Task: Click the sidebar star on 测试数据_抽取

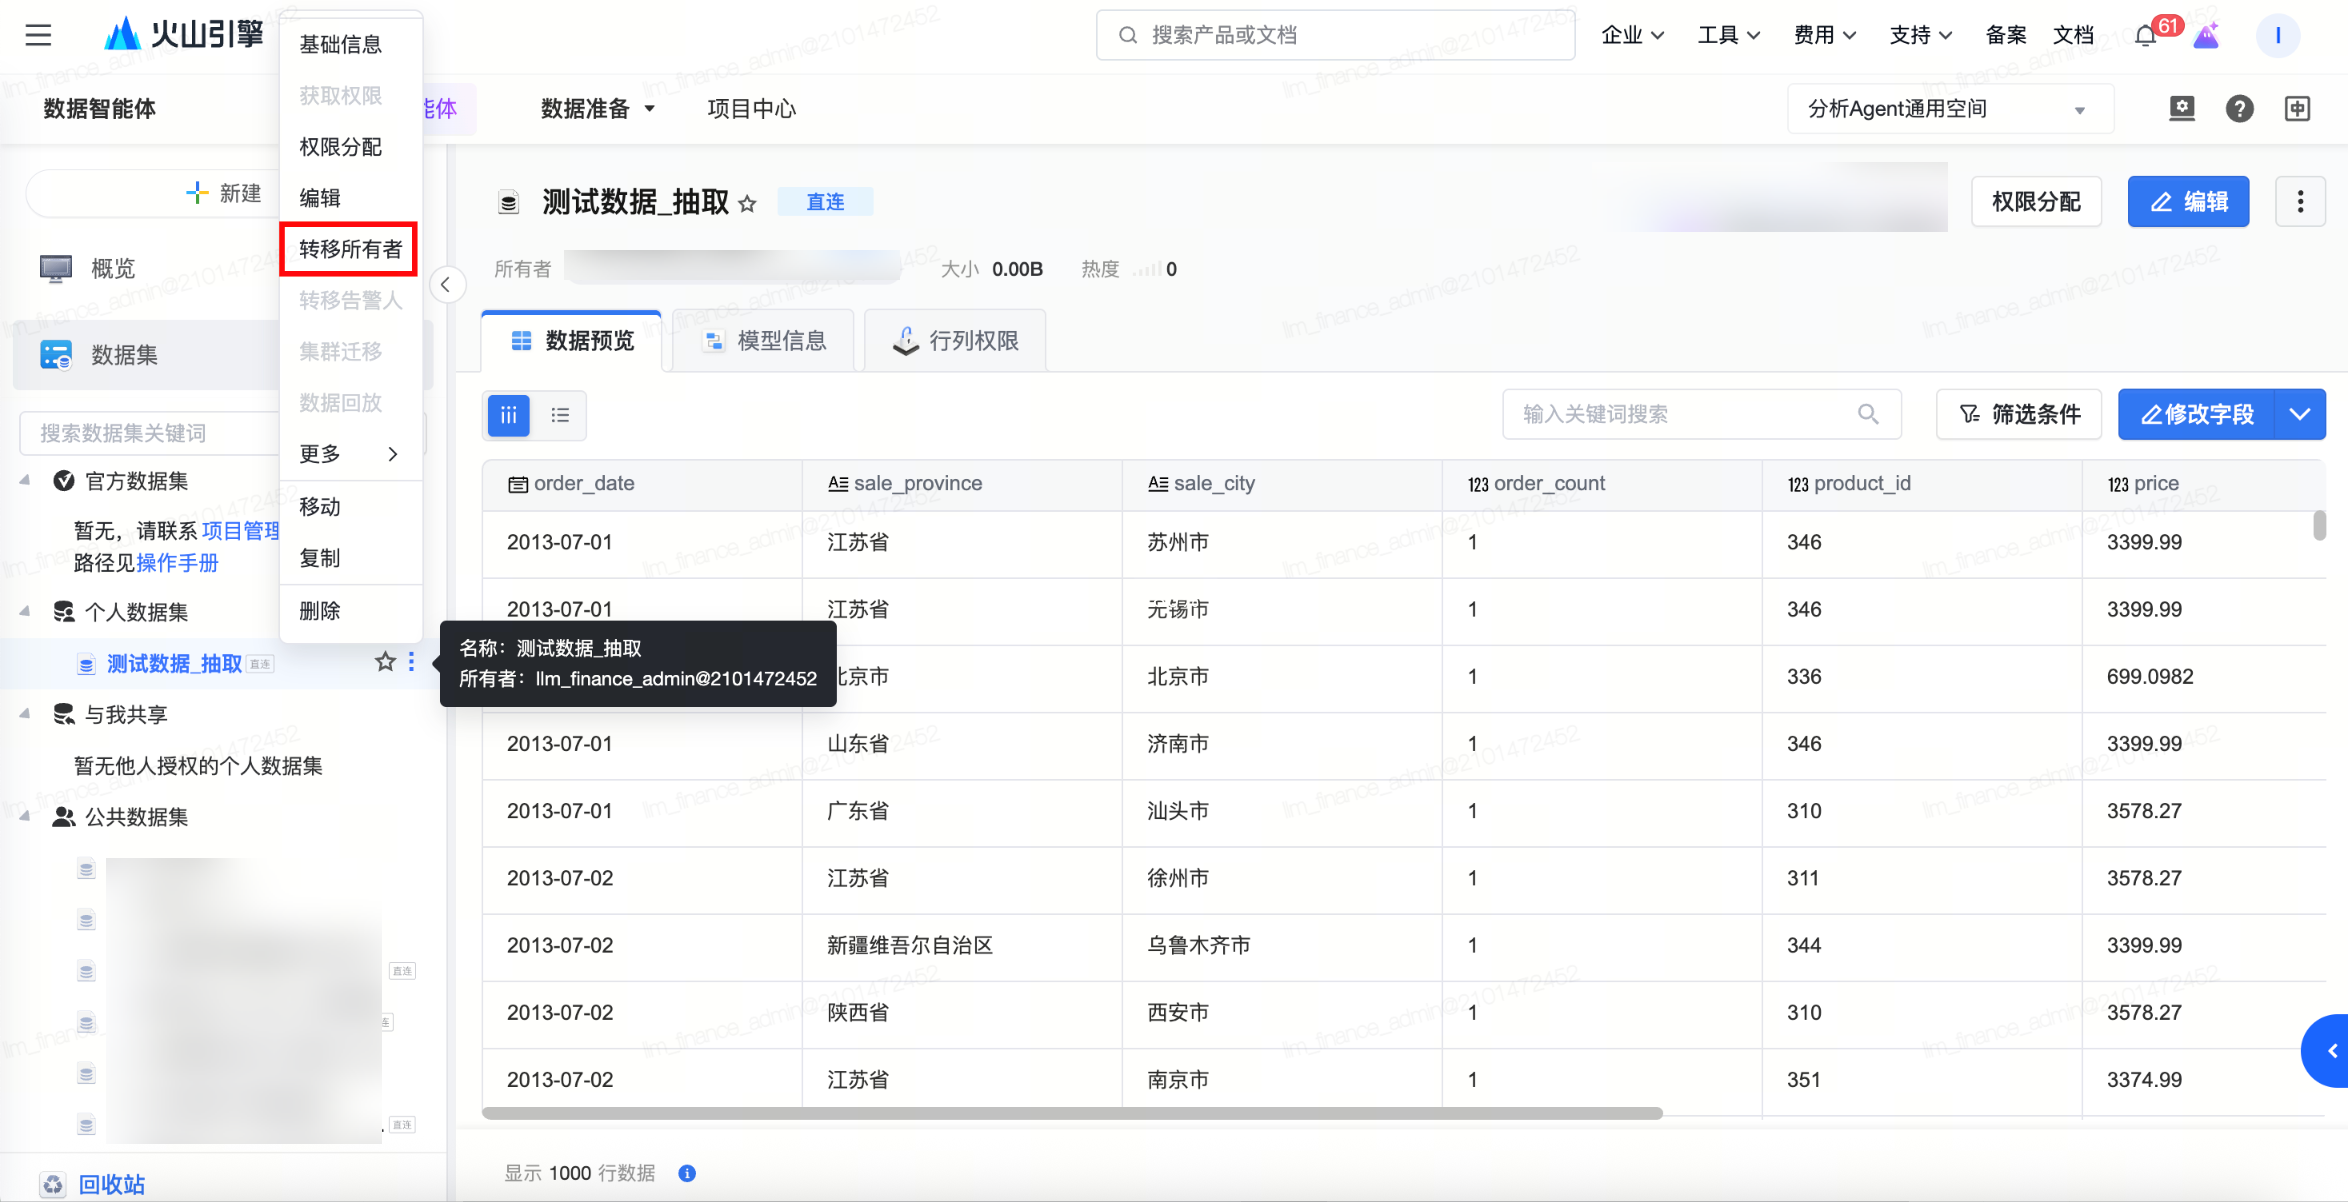Action: [385, 662]
